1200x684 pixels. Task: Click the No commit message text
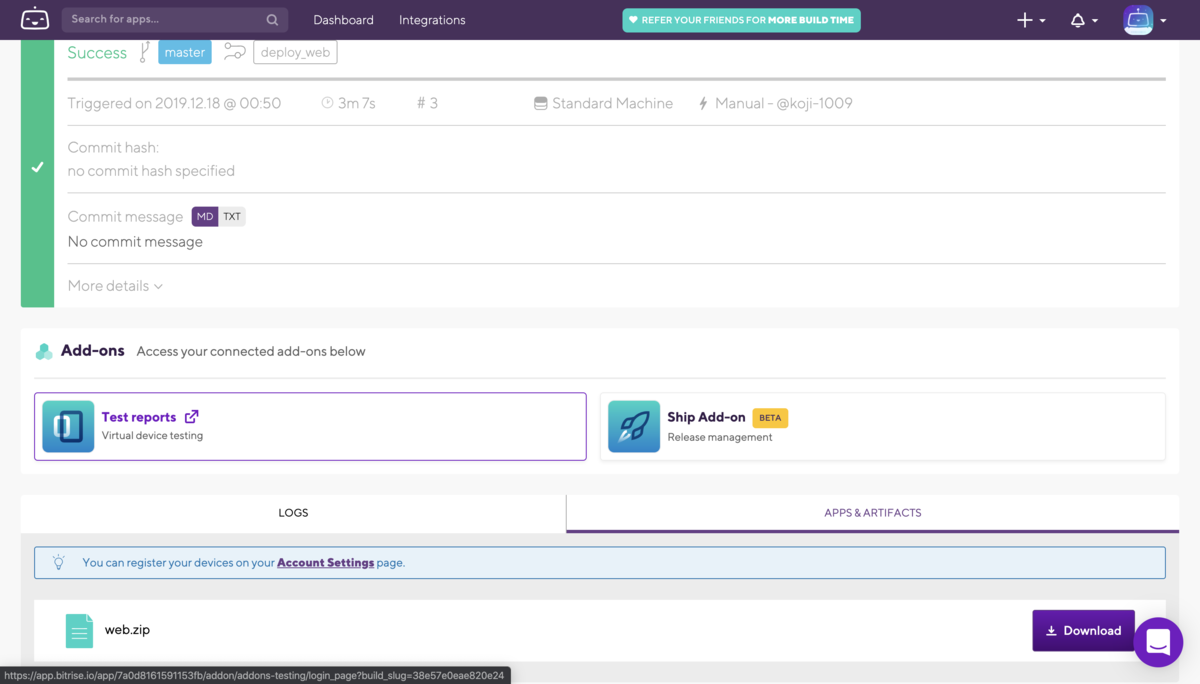click(x=135, y=242)
